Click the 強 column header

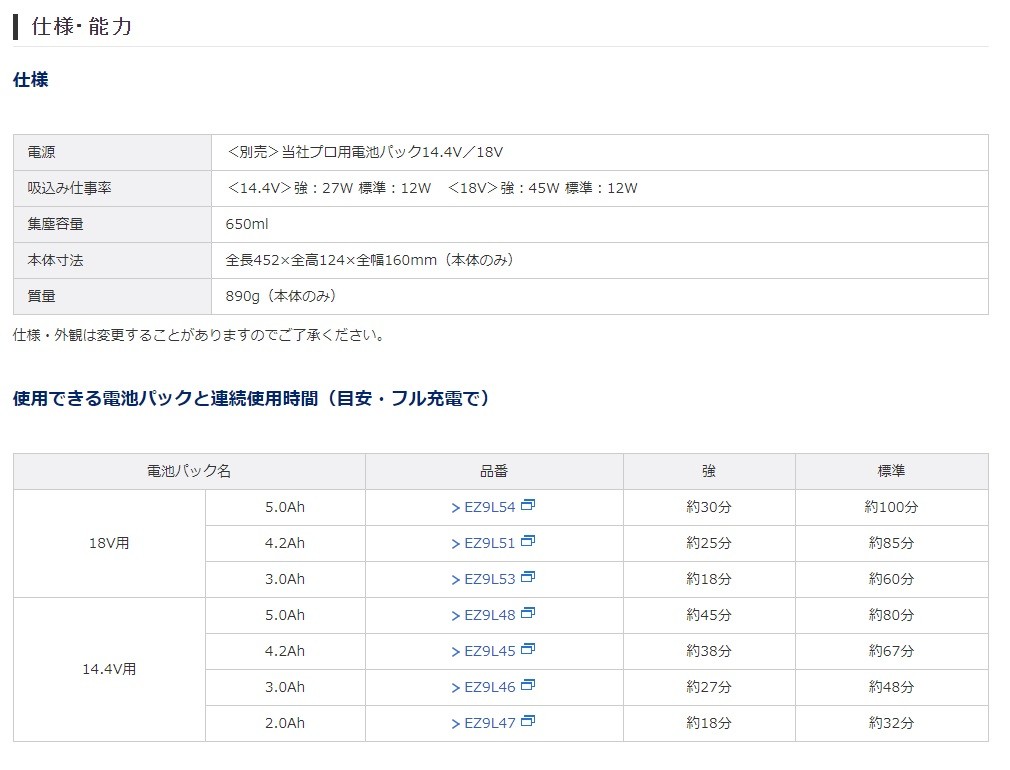coord(709,472)
